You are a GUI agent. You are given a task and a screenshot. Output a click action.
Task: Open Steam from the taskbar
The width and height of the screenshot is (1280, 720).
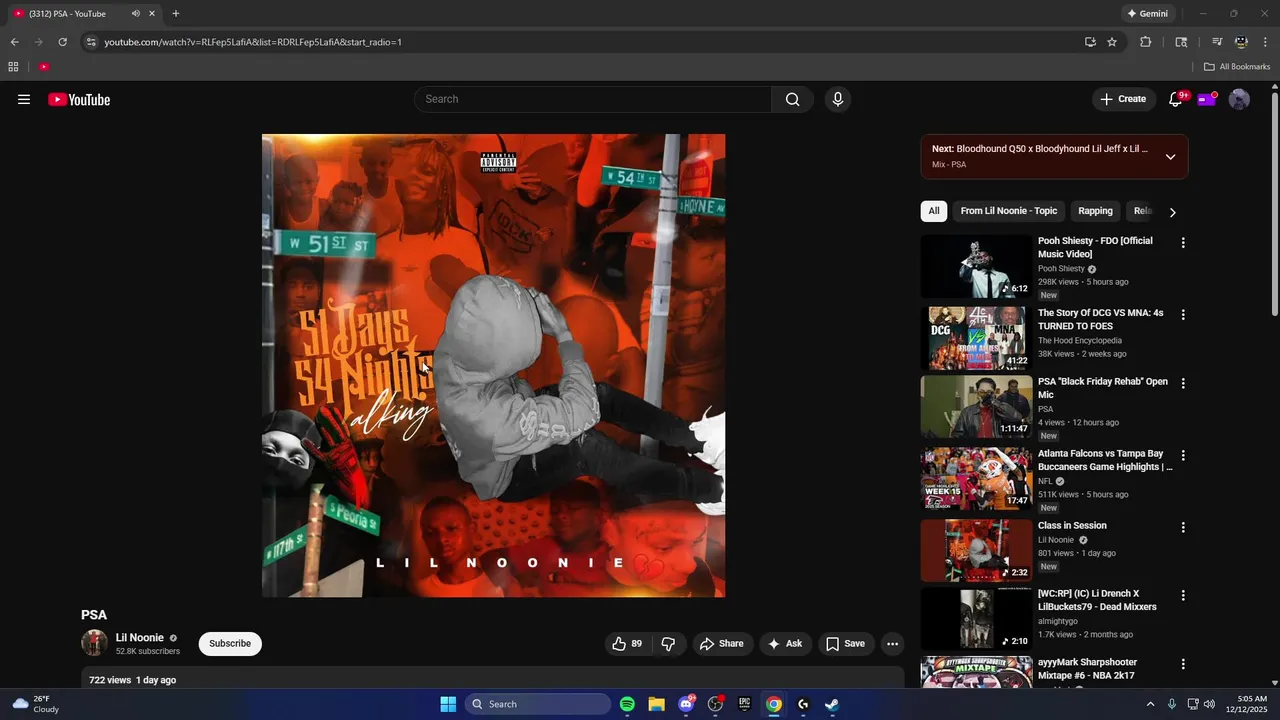tap(831, 704)
